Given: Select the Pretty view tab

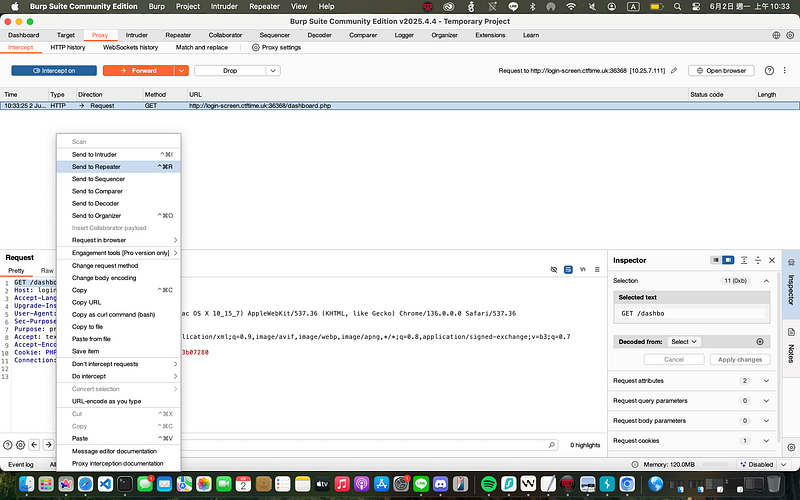Looking at the screenshot, I should point(16,270).
